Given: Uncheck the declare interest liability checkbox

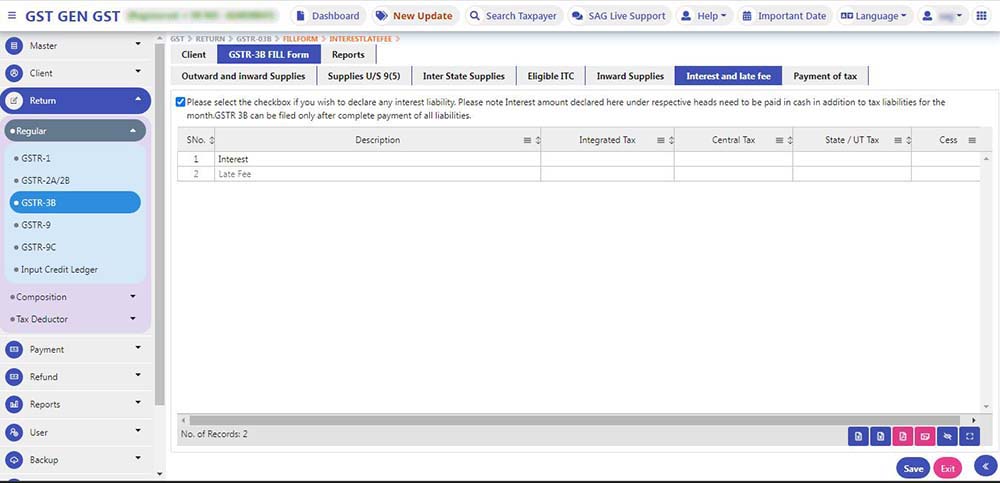Looking at the screenshot, I should click(x=180, y=102).
